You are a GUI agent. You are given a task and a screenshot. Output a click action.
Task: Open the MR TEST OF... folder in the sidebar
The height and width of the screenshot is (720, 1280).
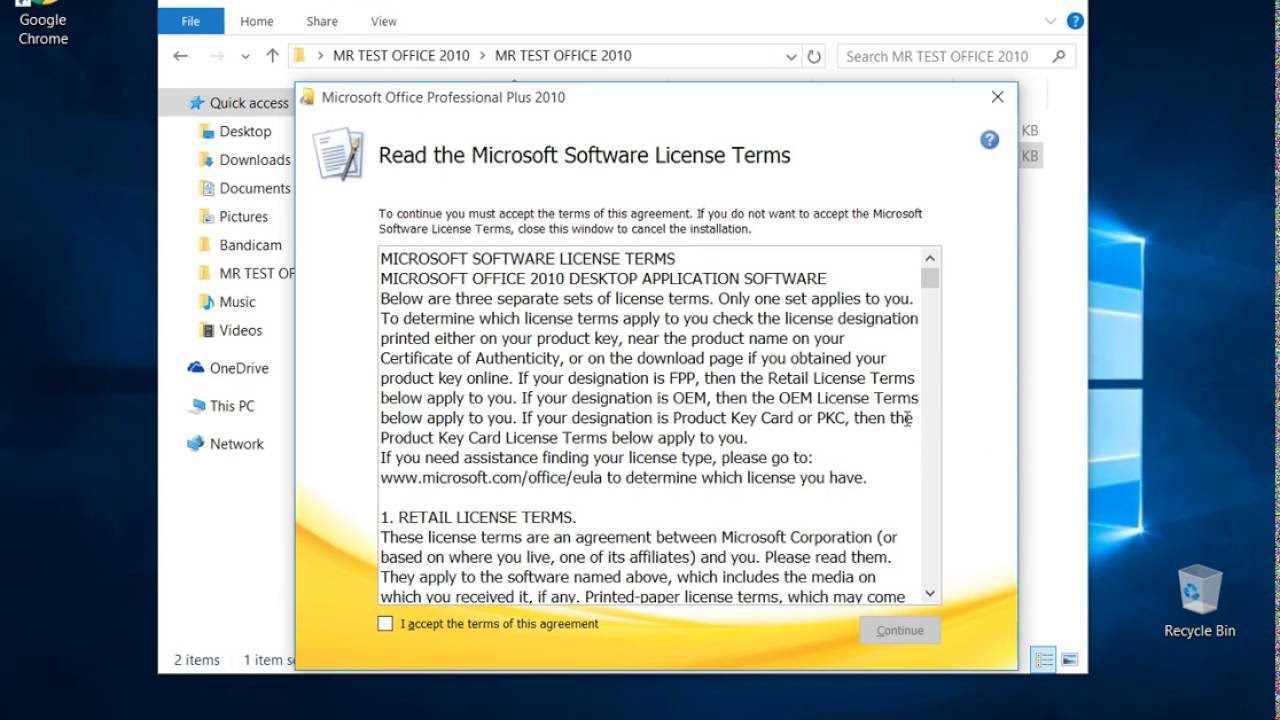point(257,273)
